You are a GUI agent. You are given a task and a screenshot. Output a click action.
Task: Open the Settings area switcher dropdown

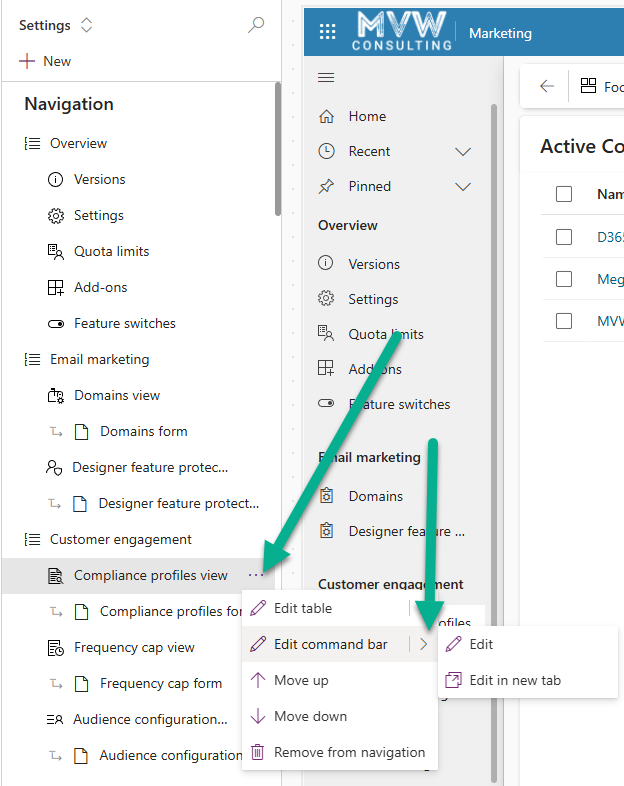(86, 25)
